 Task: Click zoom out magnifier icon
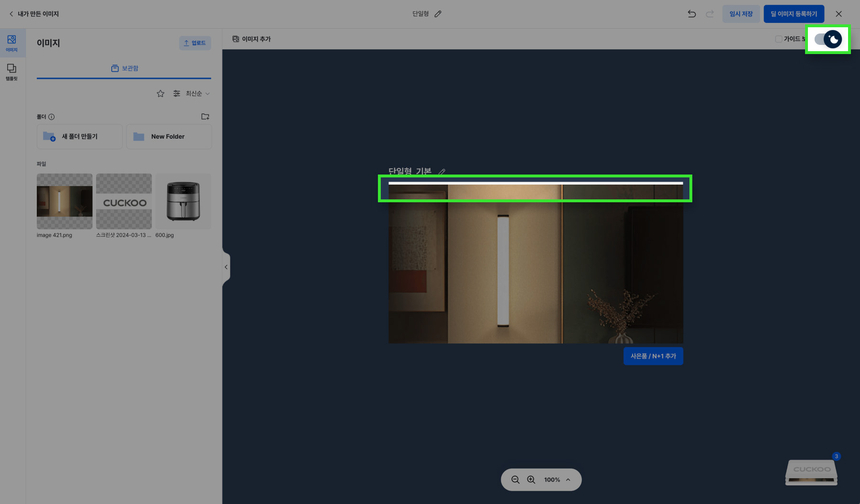click(516, 480)
